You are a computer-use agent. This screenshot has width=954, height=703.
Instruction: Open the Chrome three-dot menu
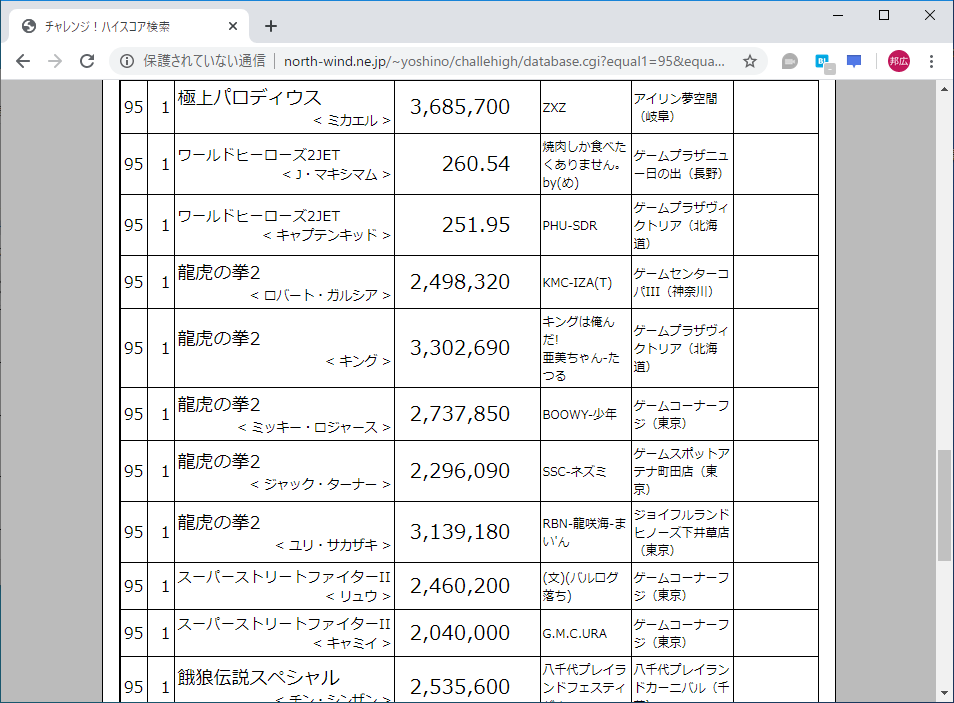click(931, 61)
